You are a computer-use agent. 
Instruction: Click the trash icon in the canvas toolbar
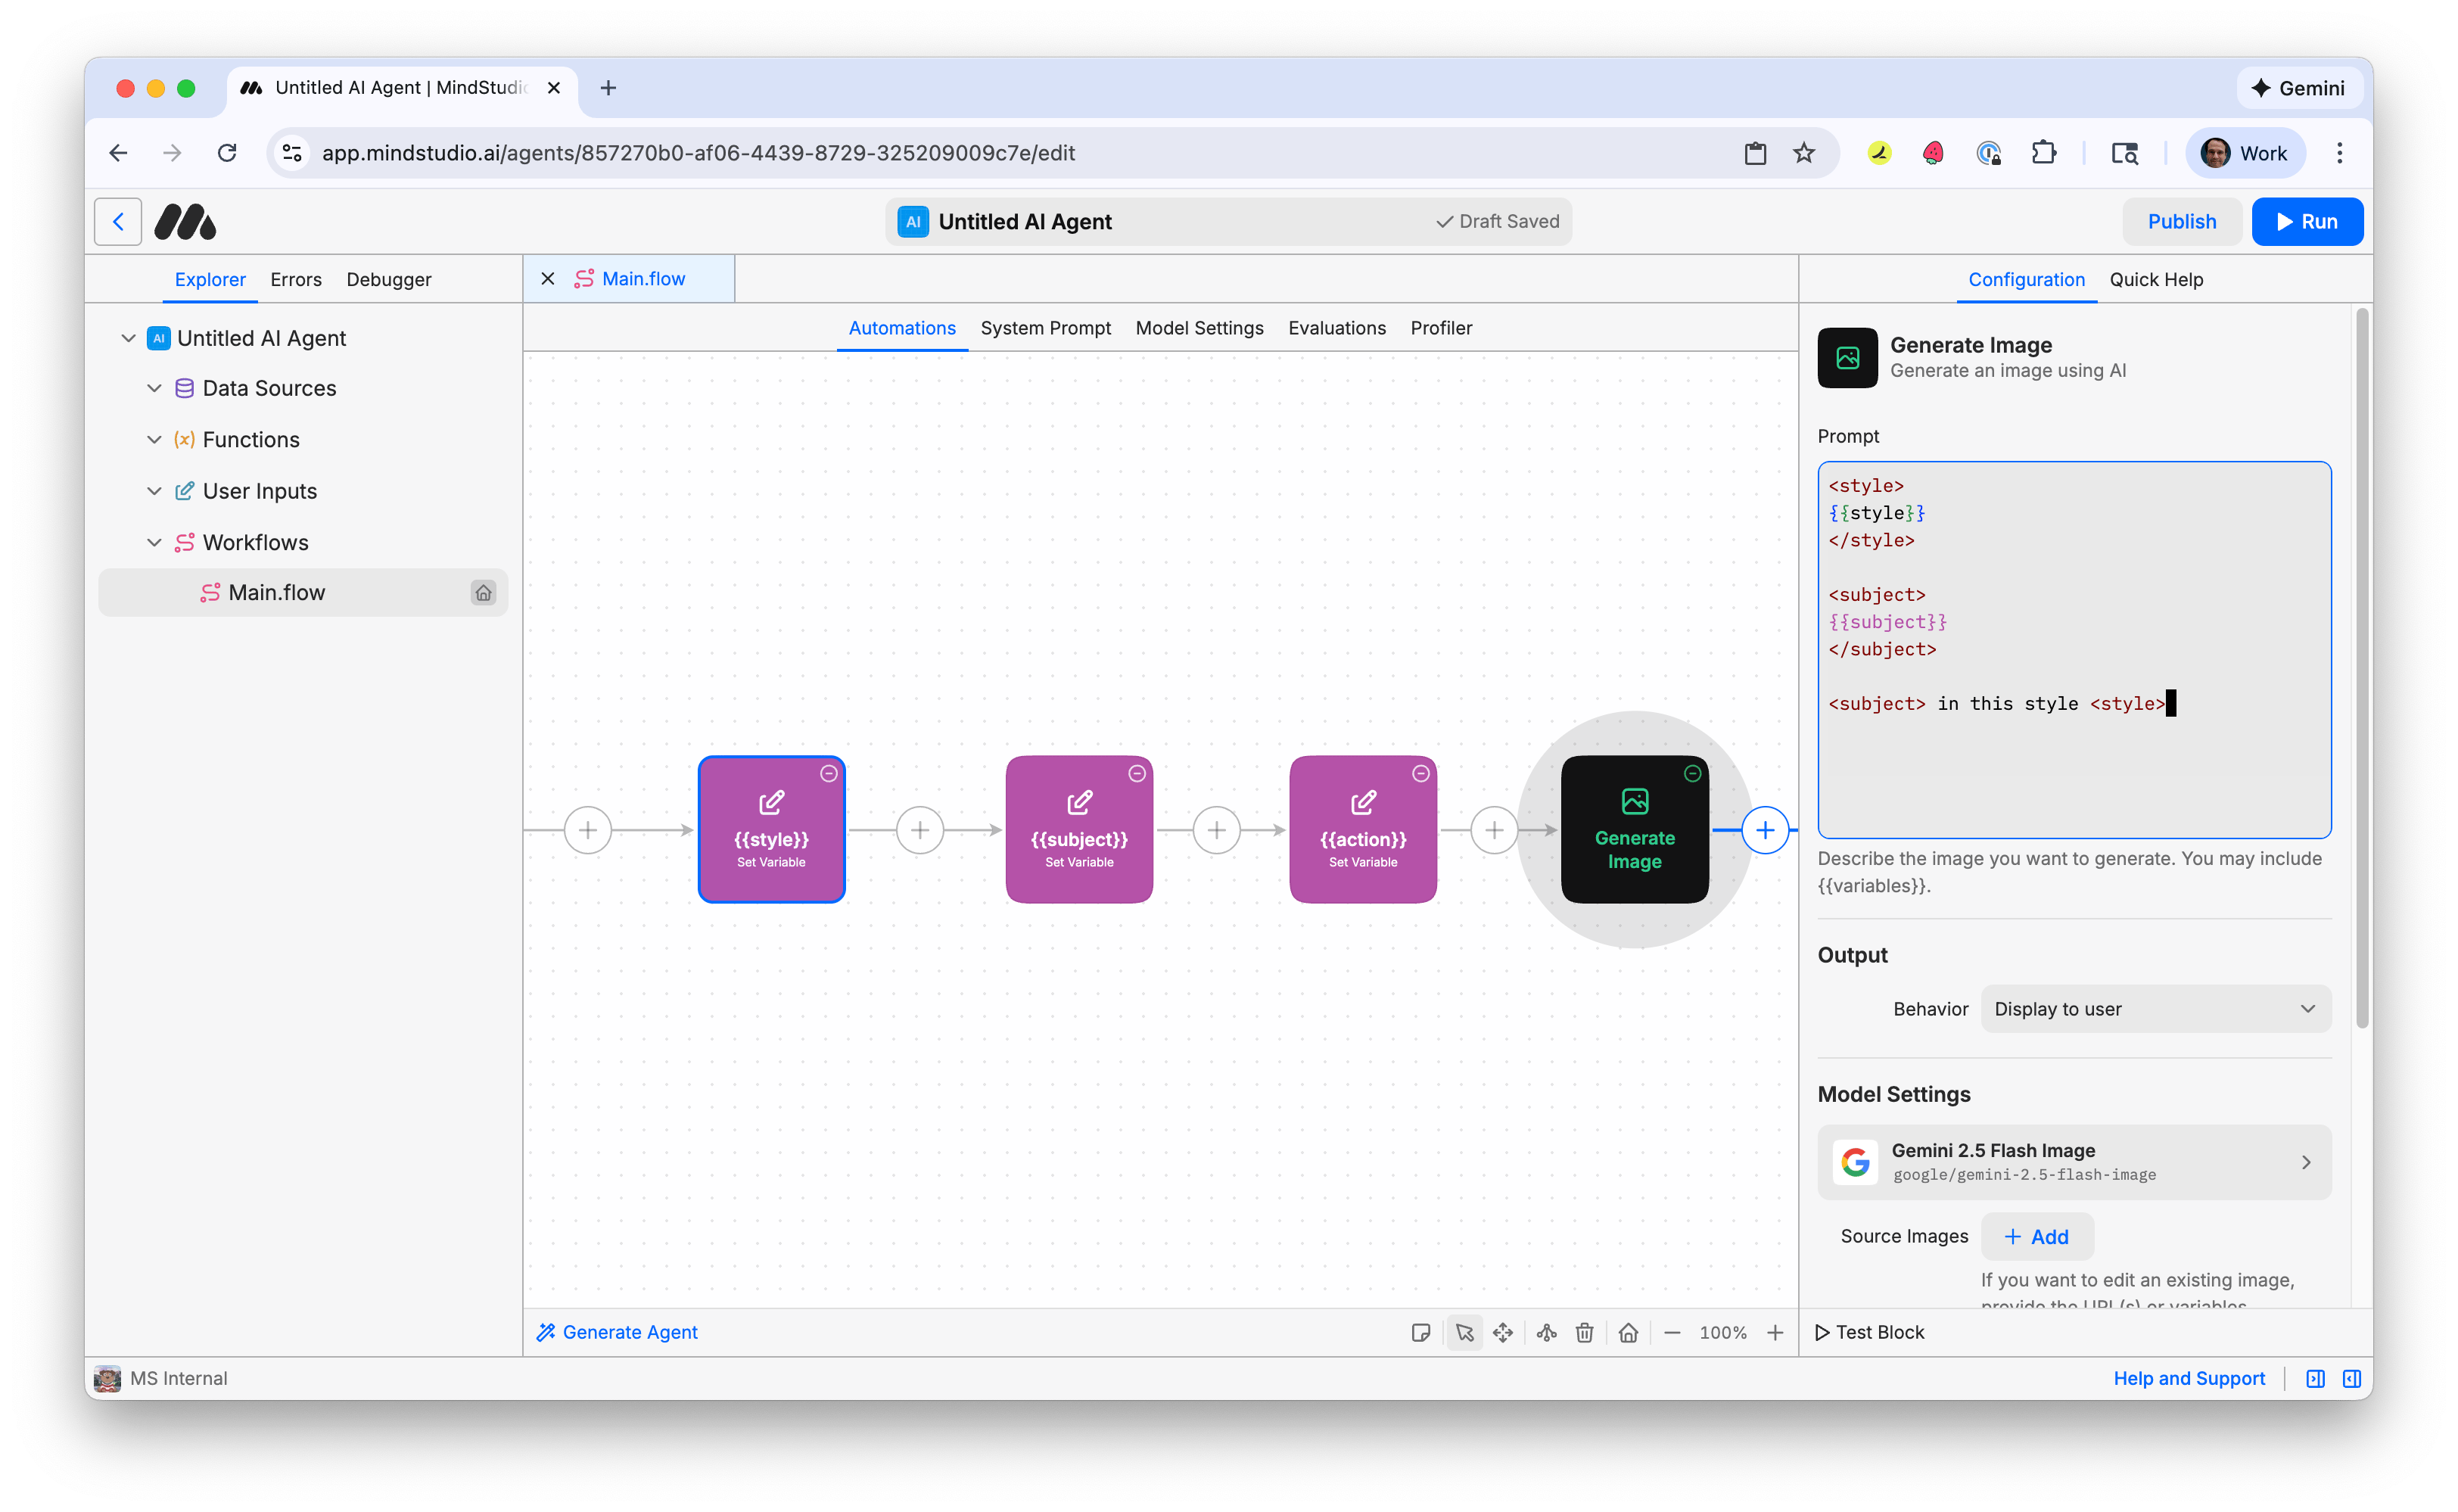1585,1333
